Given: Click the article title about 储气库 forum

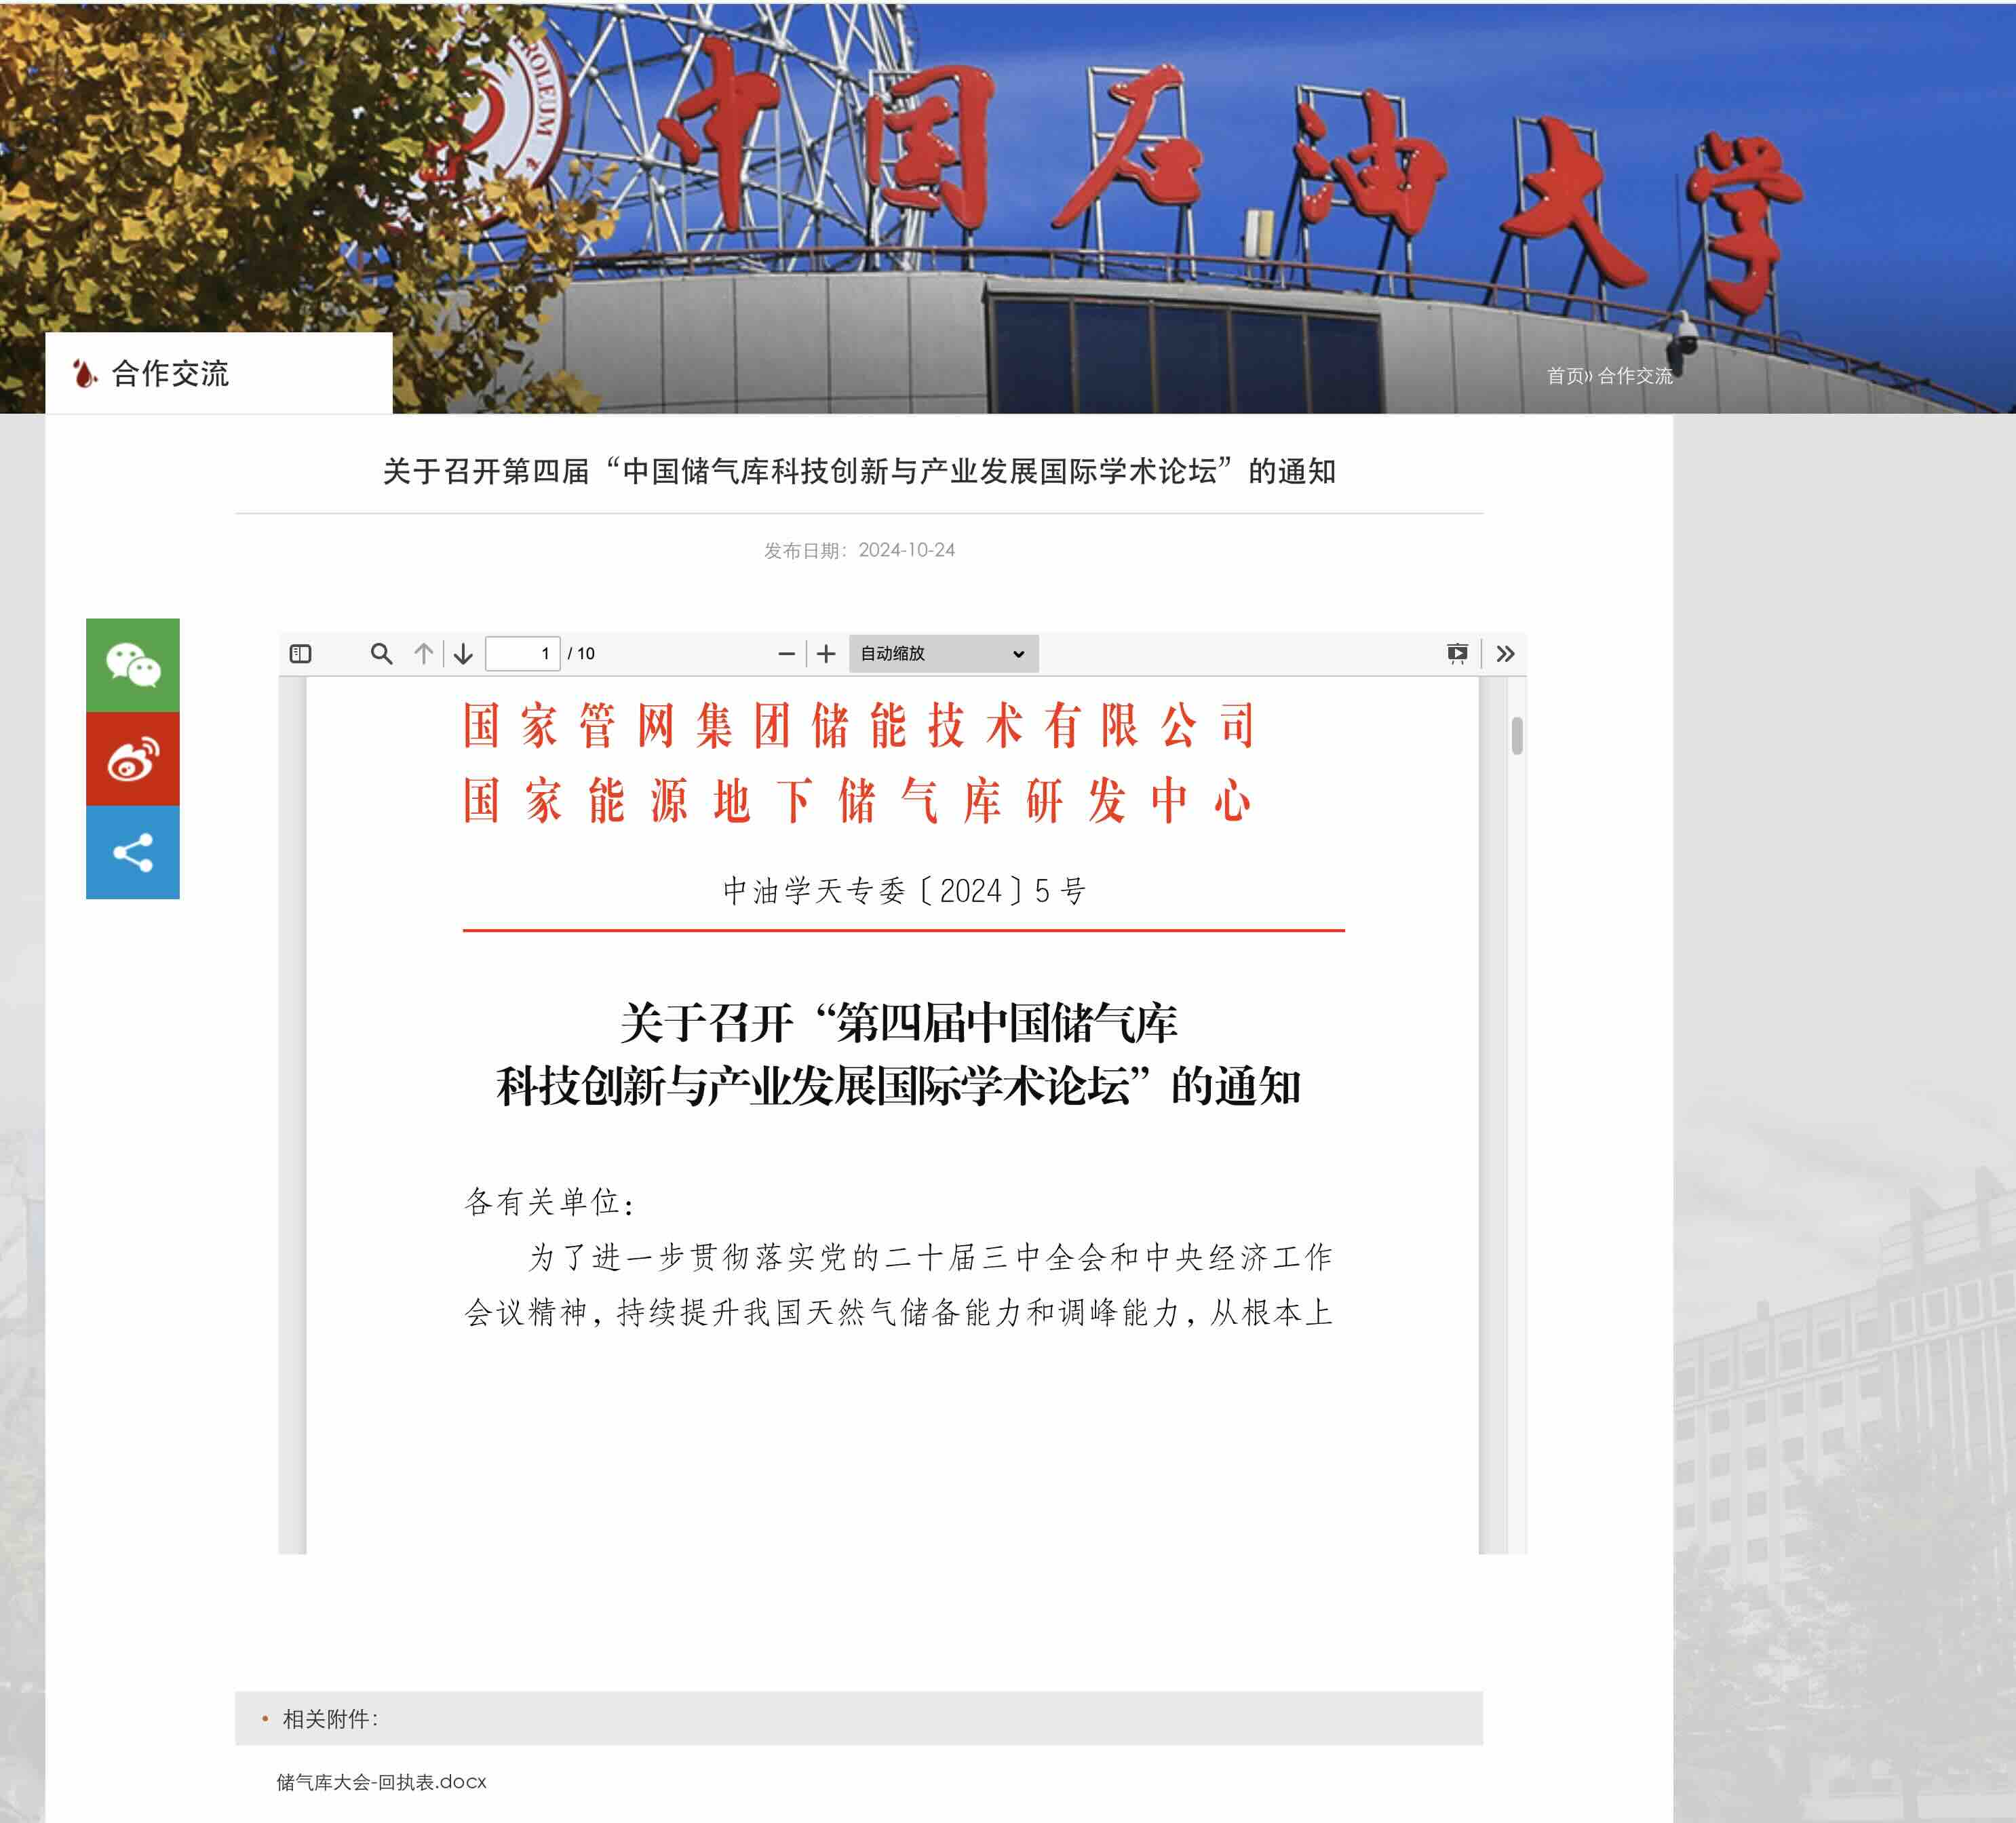Looking at the screenshot, I should point(859,471).
